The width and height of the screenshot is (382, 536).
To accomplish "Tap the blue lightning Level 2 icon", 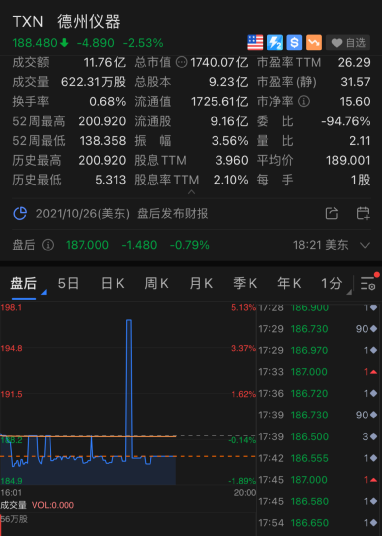I will [275, 43].
